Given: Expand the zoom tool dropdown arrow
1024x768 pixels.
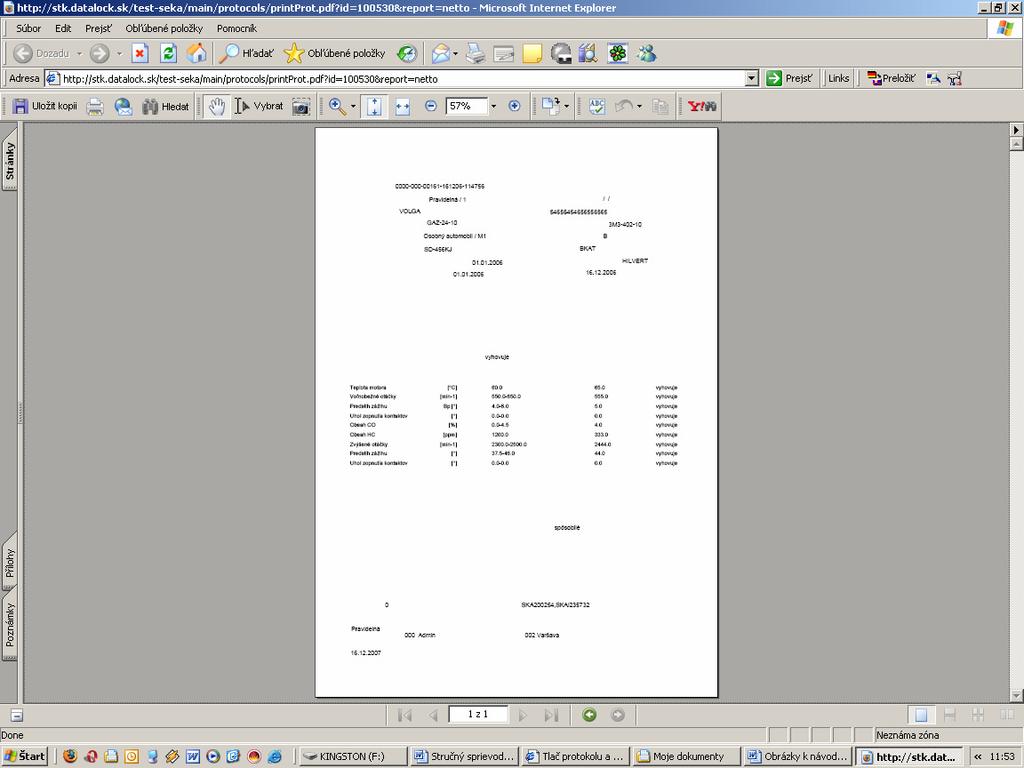Looking at the screenshot, I should point(353,106).
